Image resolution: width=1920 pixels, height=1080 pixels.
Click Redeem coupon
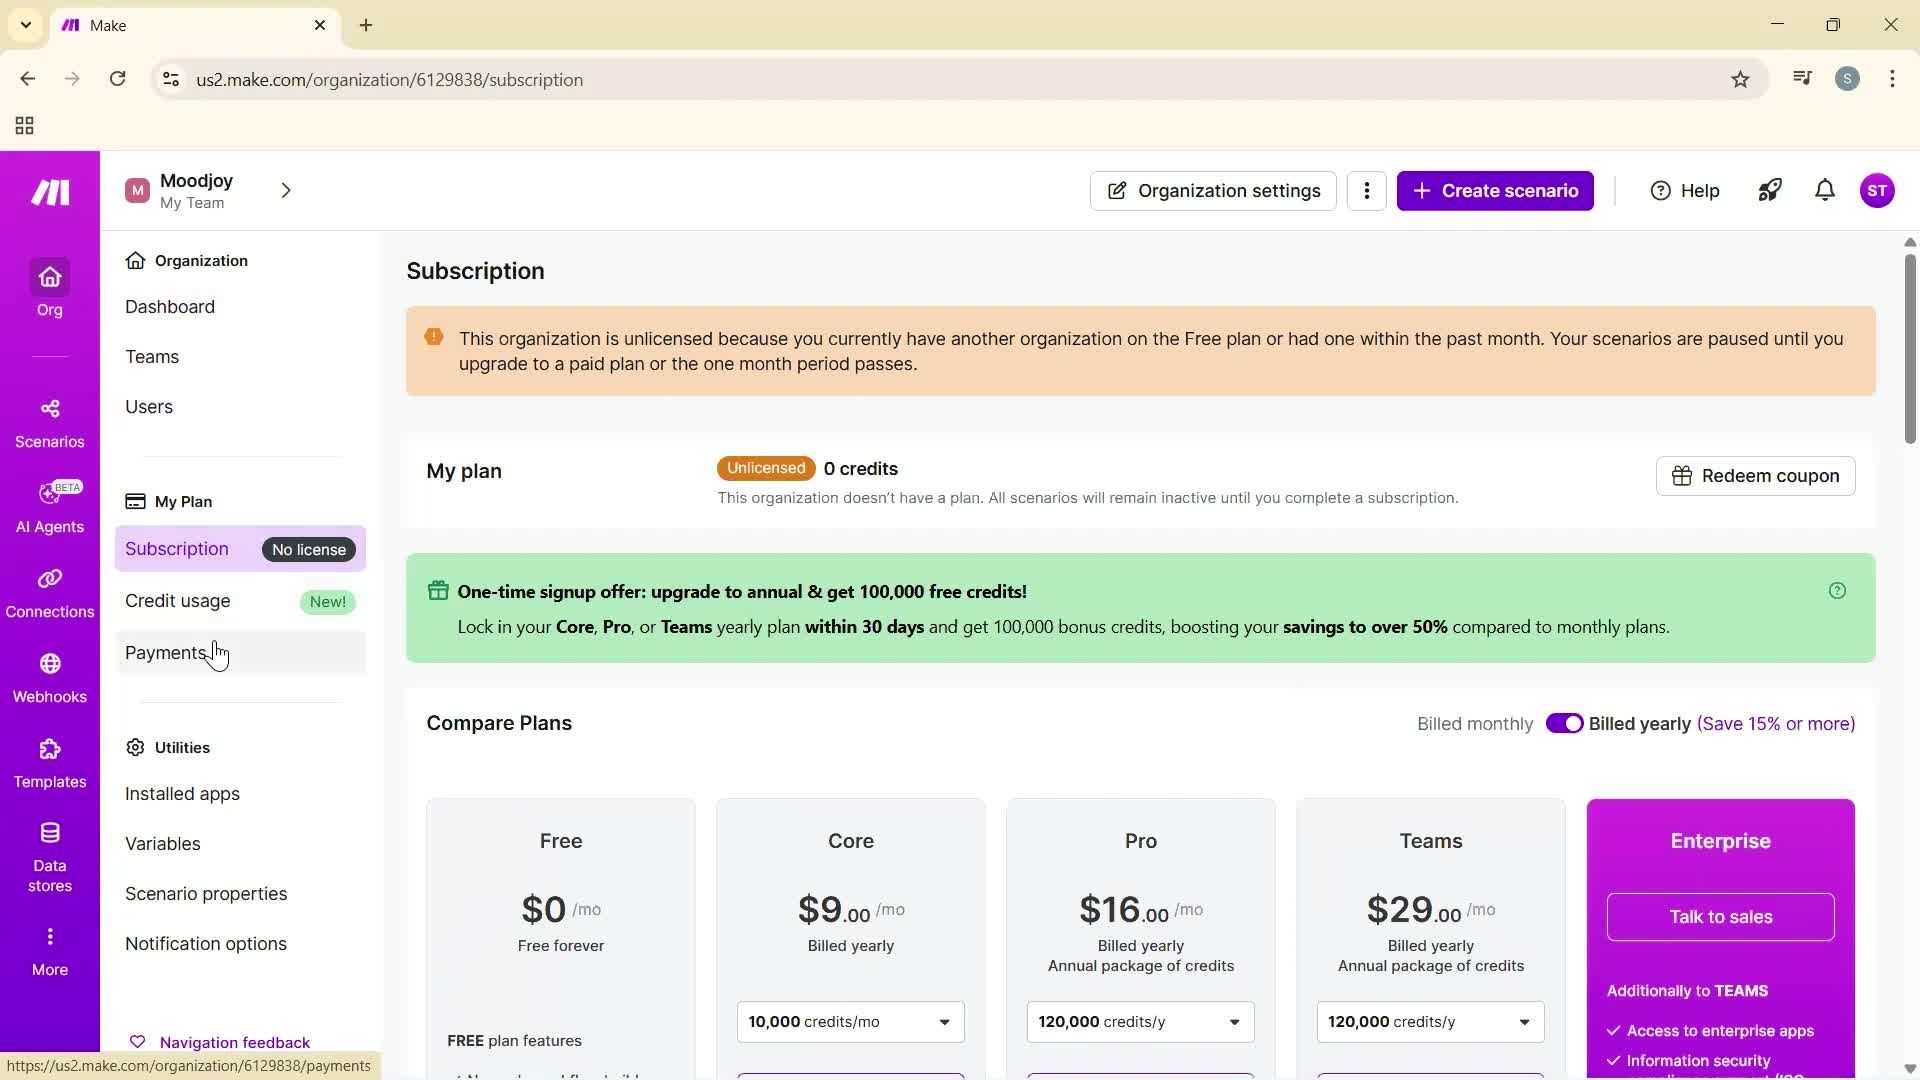pyautogui.click(x=1756, y=475)
